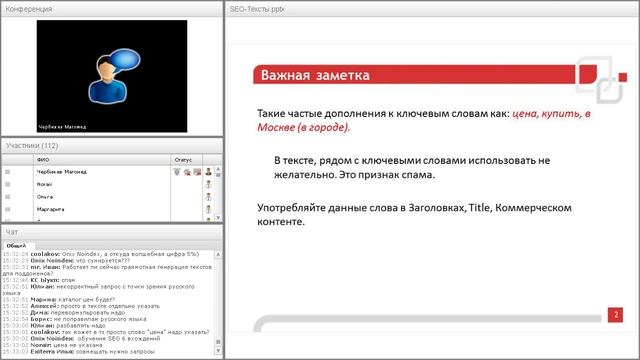Click Exiterra Илья message совмещать нужно запросы
The width and height of the screenshot is (640, 360).
tap(78, 351)
